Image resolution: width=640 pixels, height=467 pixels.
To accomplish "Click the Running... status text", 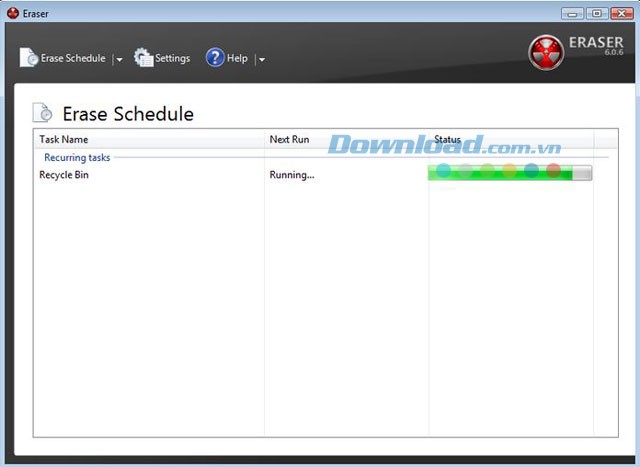I will [292, 175].
